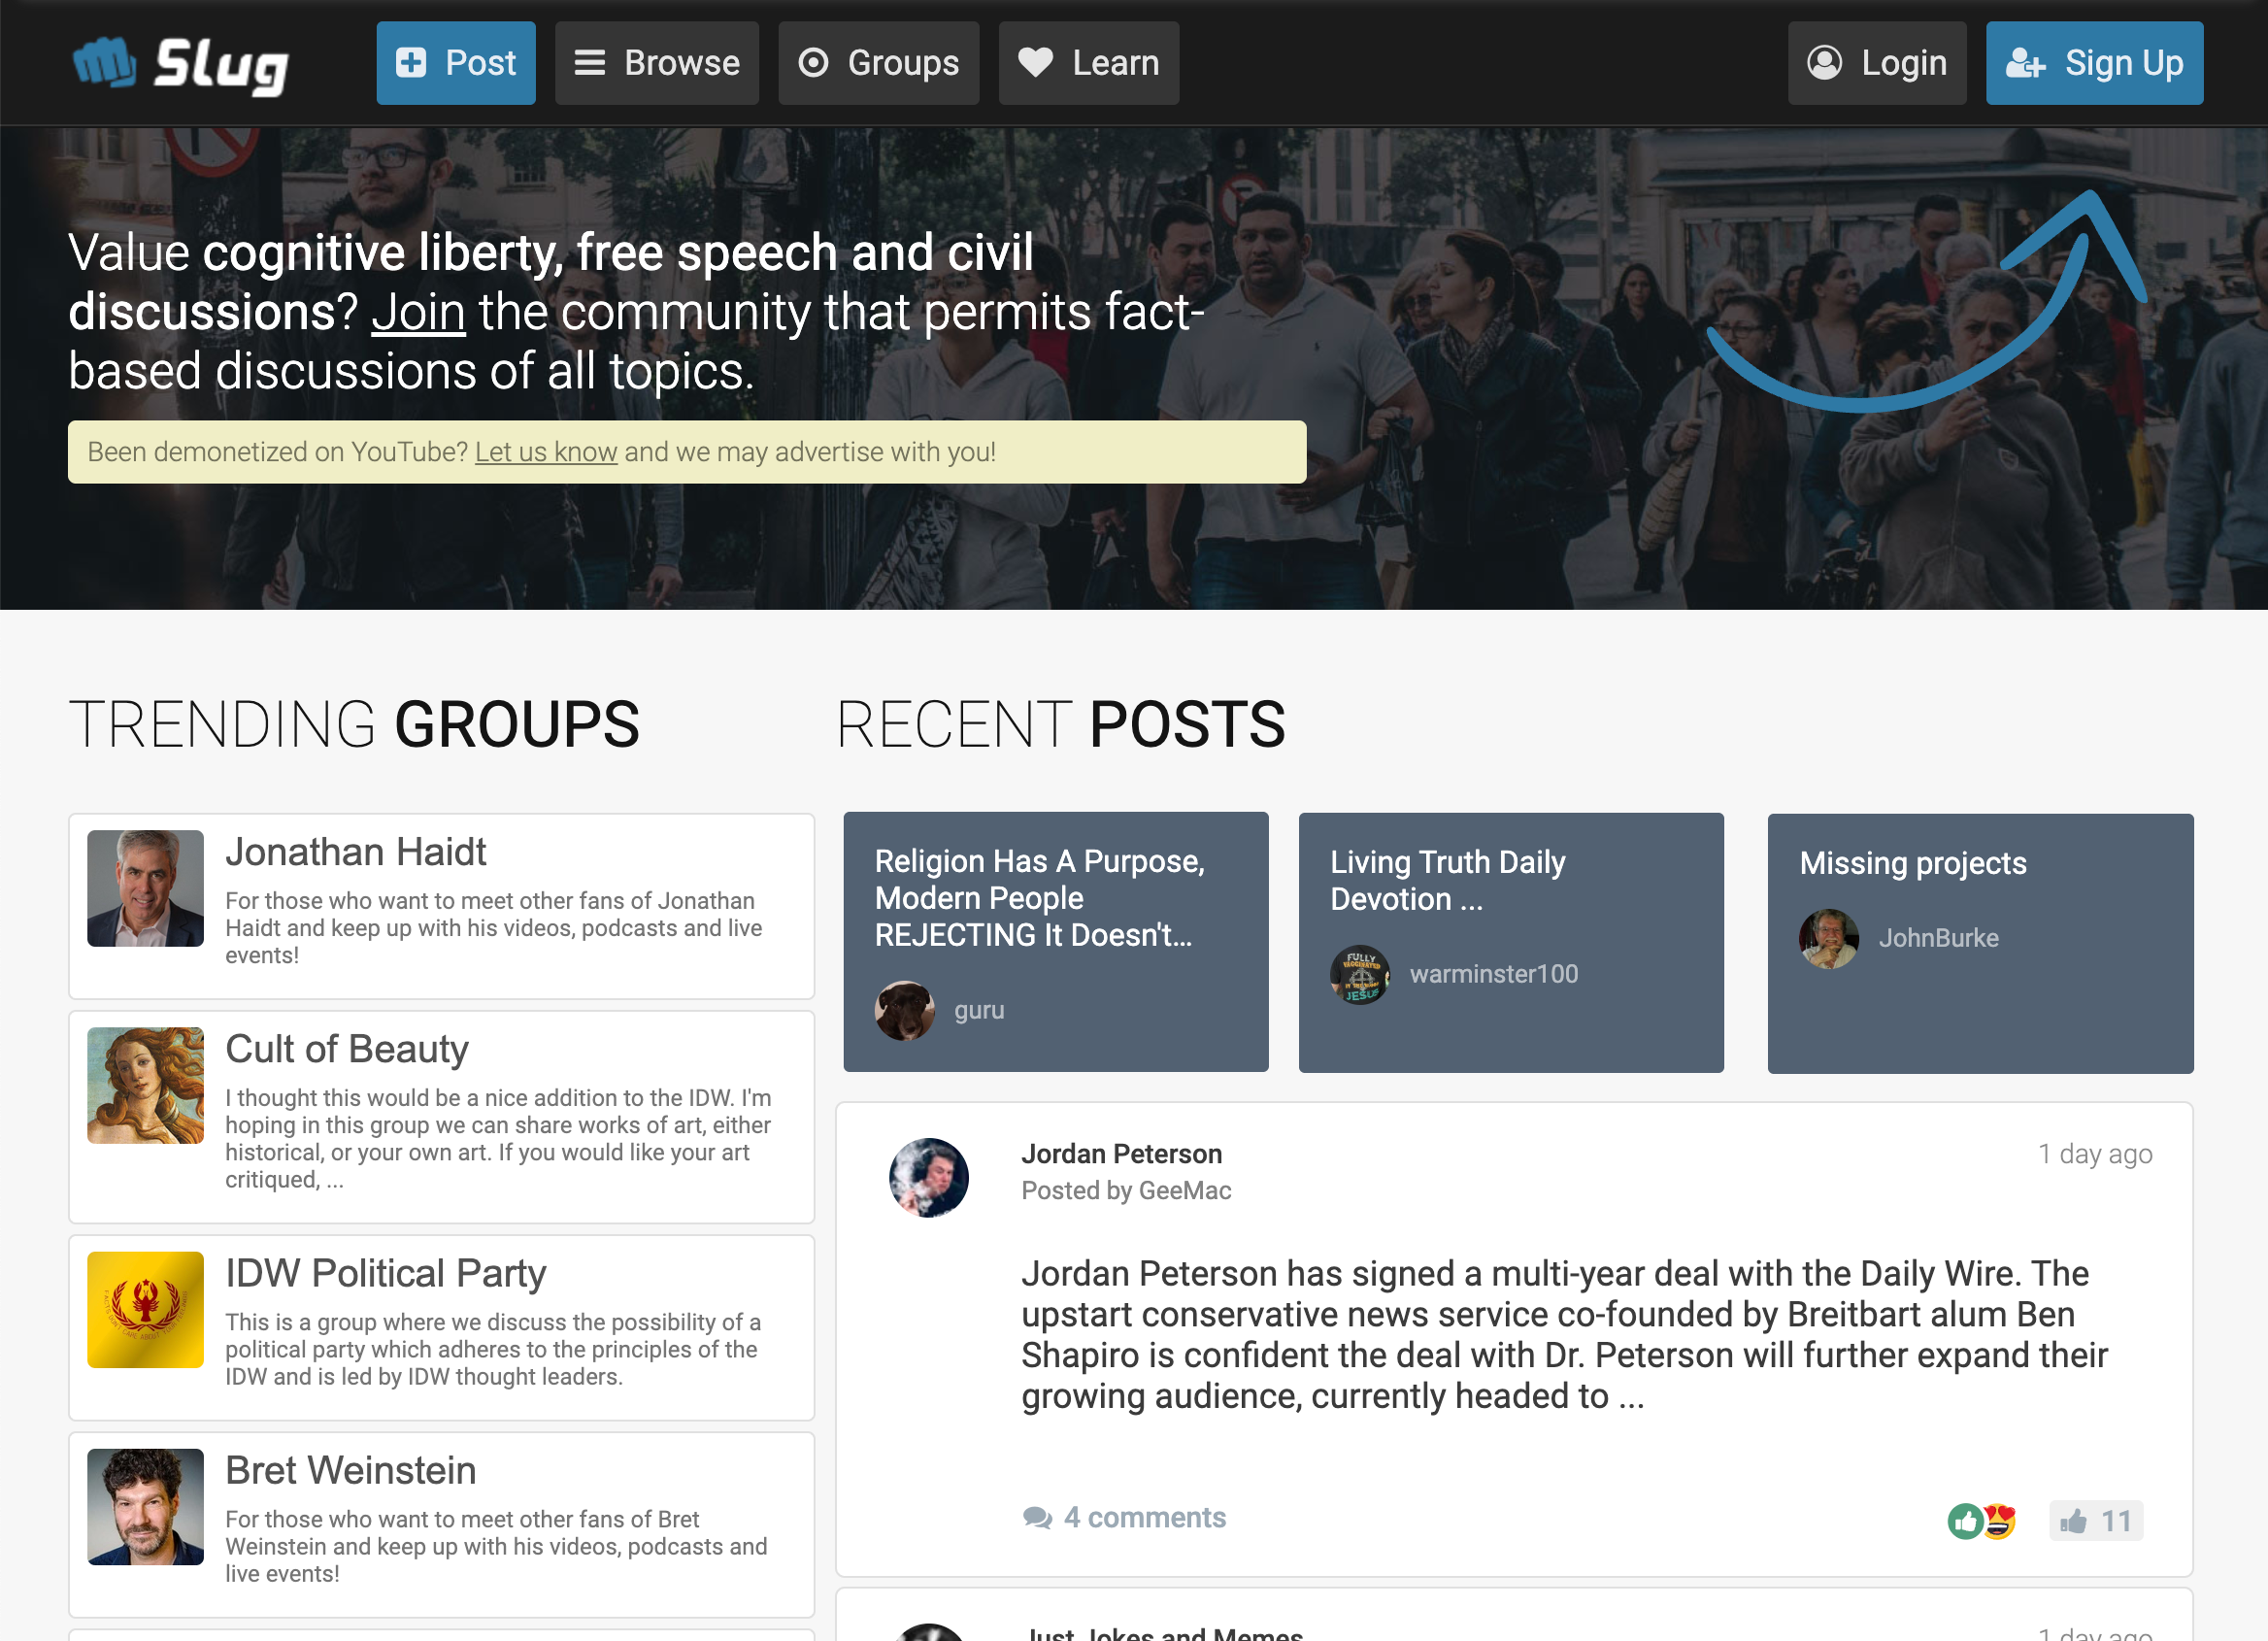Open warminster100 username
This screenshot has width=2268, height=1641.
point(1494,974)
